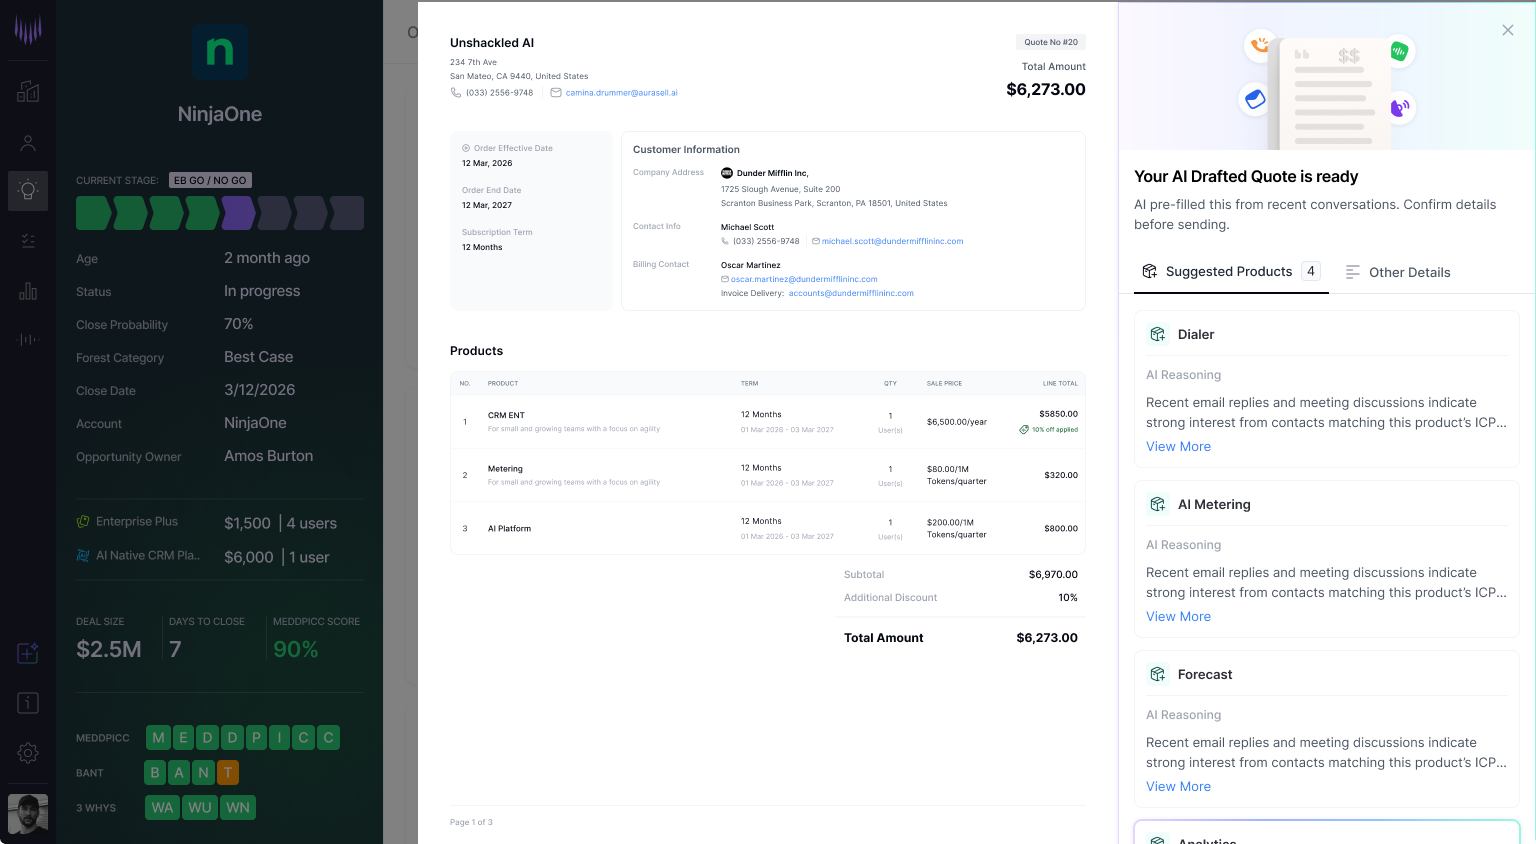Open oscar.martinez@dundermifflininc.com email link

pos(804,279)
